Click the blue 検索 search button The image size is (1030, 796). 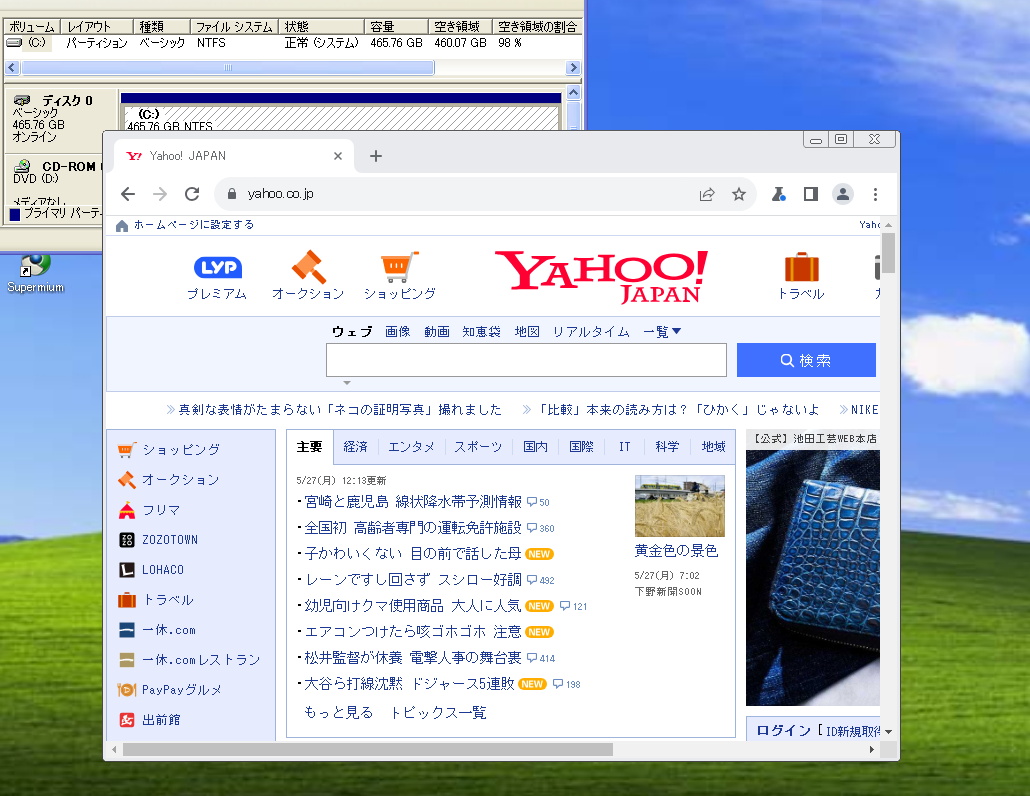coord(806,360)
